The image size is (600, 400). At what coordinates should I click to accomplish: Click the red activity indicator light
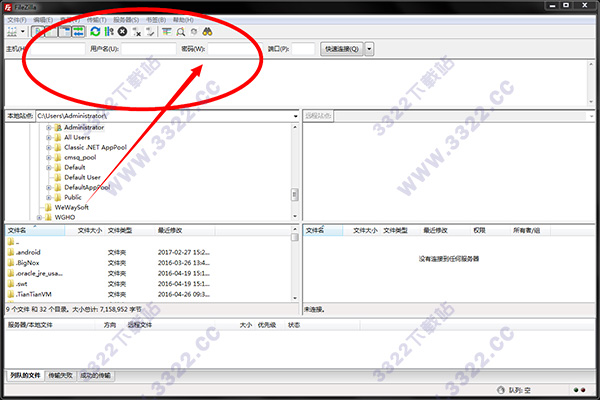coord(583,390)
